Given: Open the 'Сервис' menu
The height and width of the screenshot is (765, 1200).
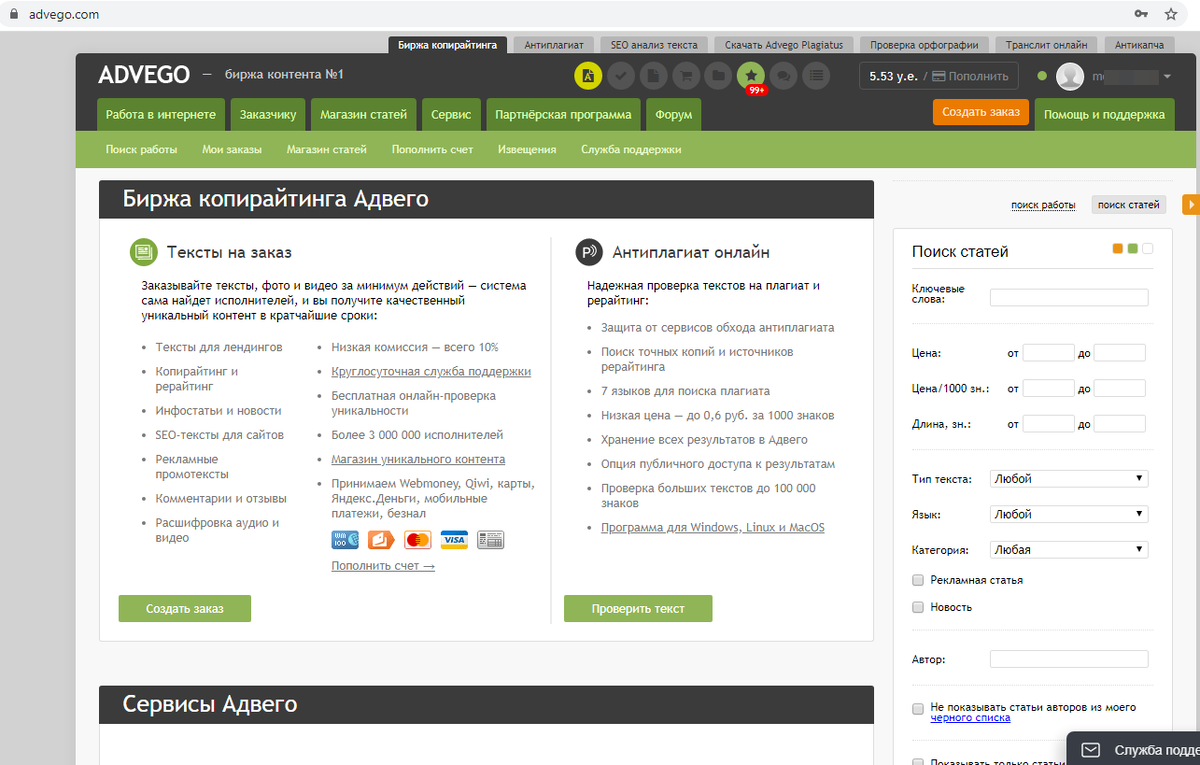Looking at the screenshot, I should coord(451,115).
